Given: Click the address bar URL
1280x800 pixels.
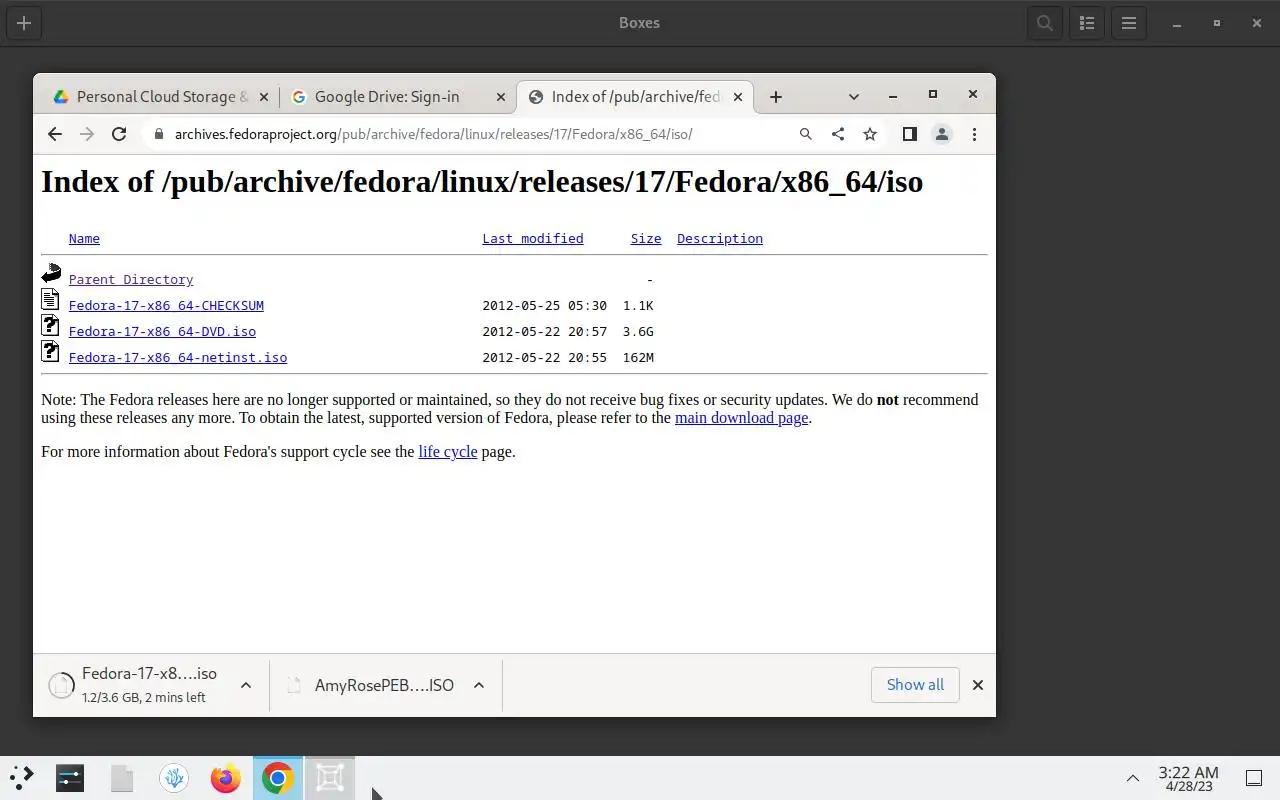Looking at the screenshot, I should [x=433, y=134].
